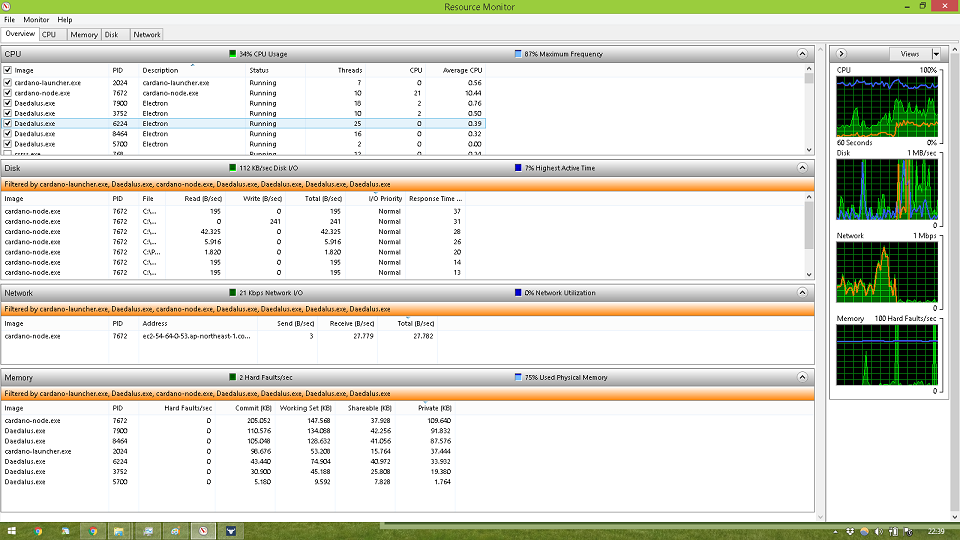Click main pane scroll-down arrow
This screenshot has height=540, width=960.
[x=820, y=517]
